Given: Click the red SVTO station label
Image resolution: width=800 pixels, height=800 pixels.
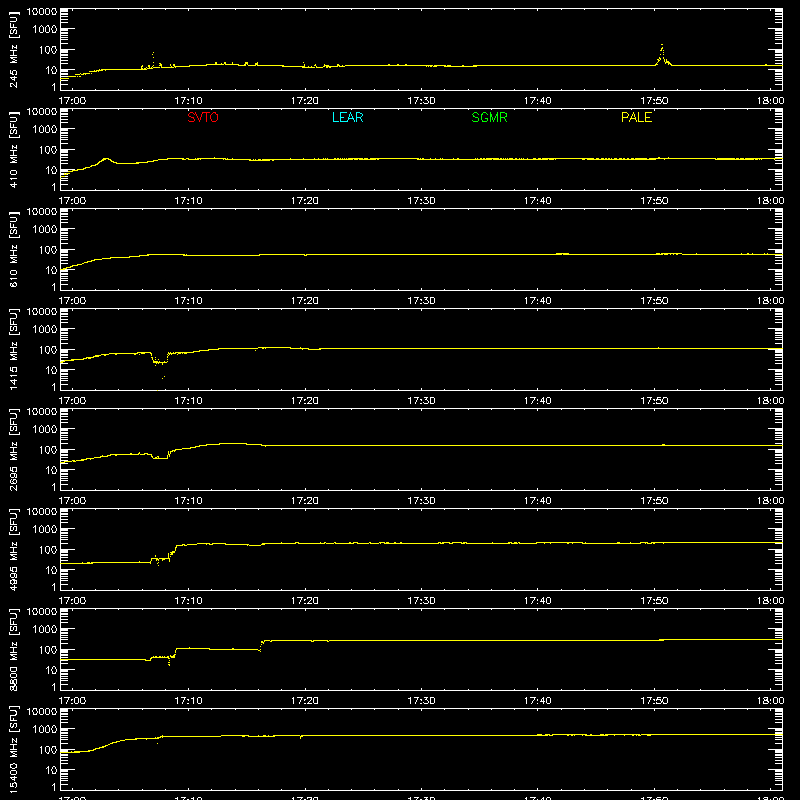Looking at the screenshot, I should (203, 117).
